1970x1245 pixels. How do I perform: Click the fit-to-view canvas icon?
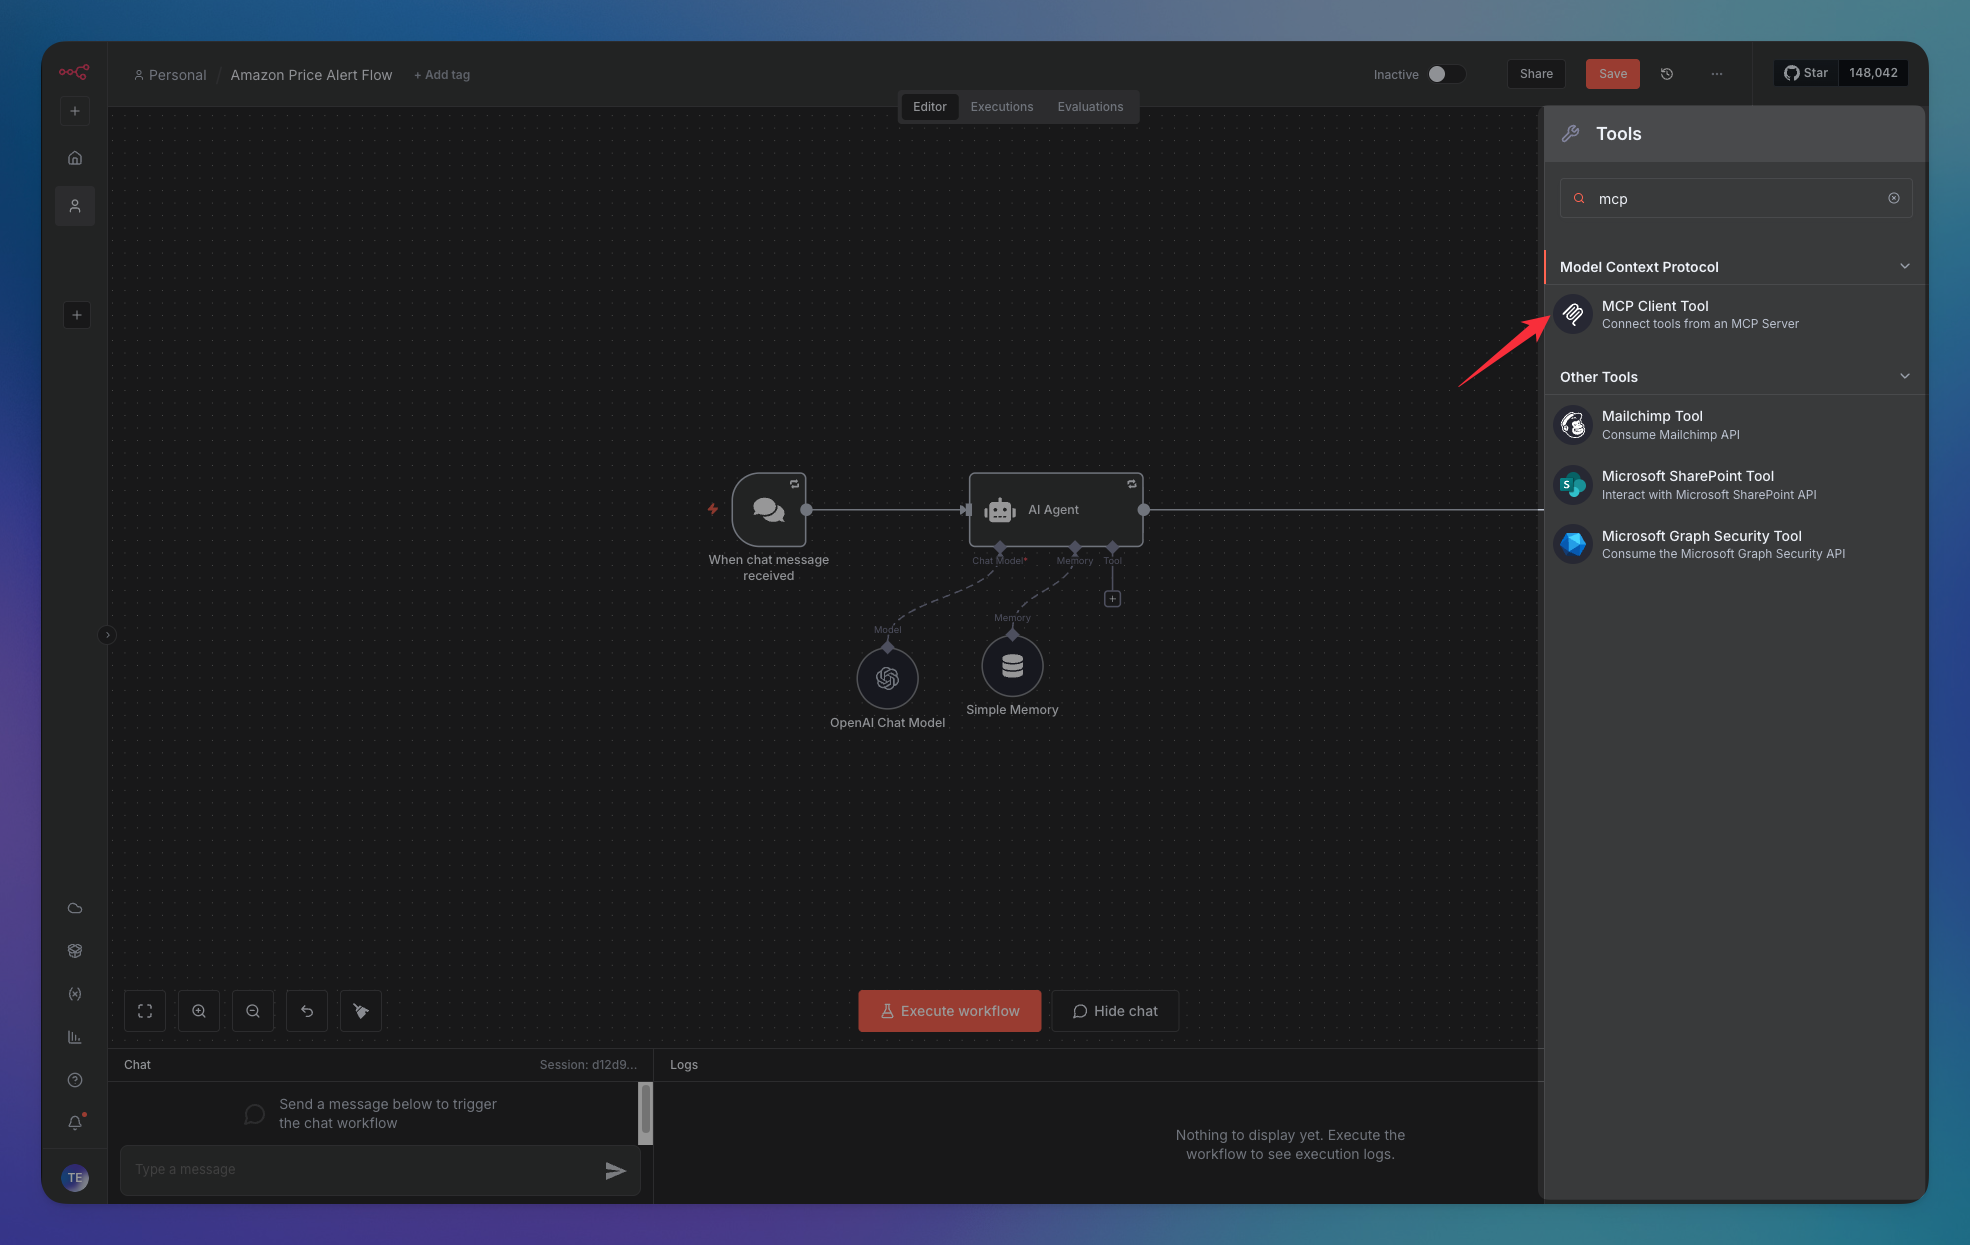[x=145, y=1011]
